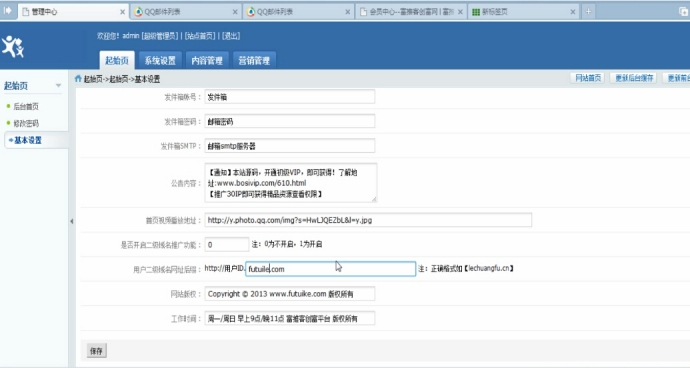Focus the 发件箱SMTP input field
This screenshot has height=368, width=690.
[x=290, y=146]
